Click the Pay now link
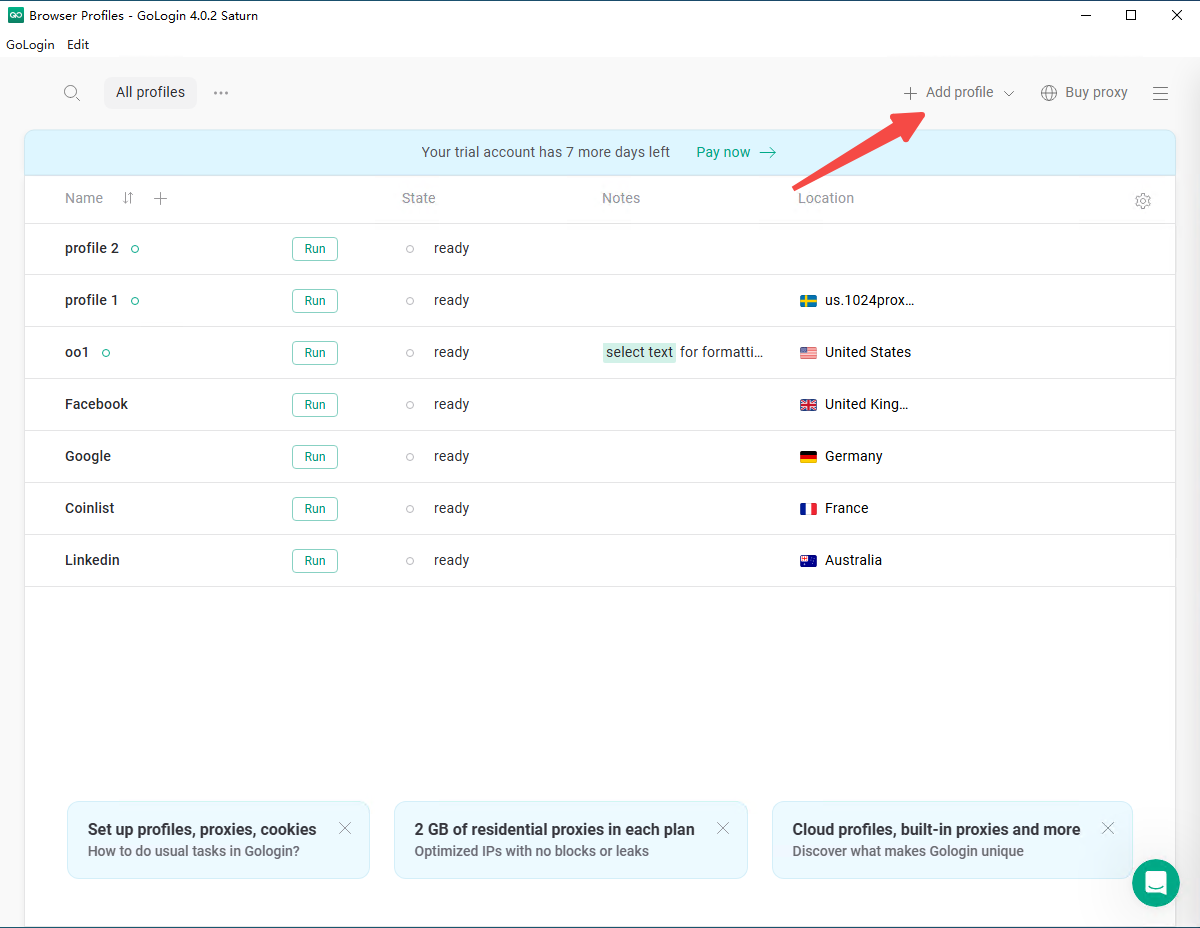The image size is (1200, 928). 736,152
